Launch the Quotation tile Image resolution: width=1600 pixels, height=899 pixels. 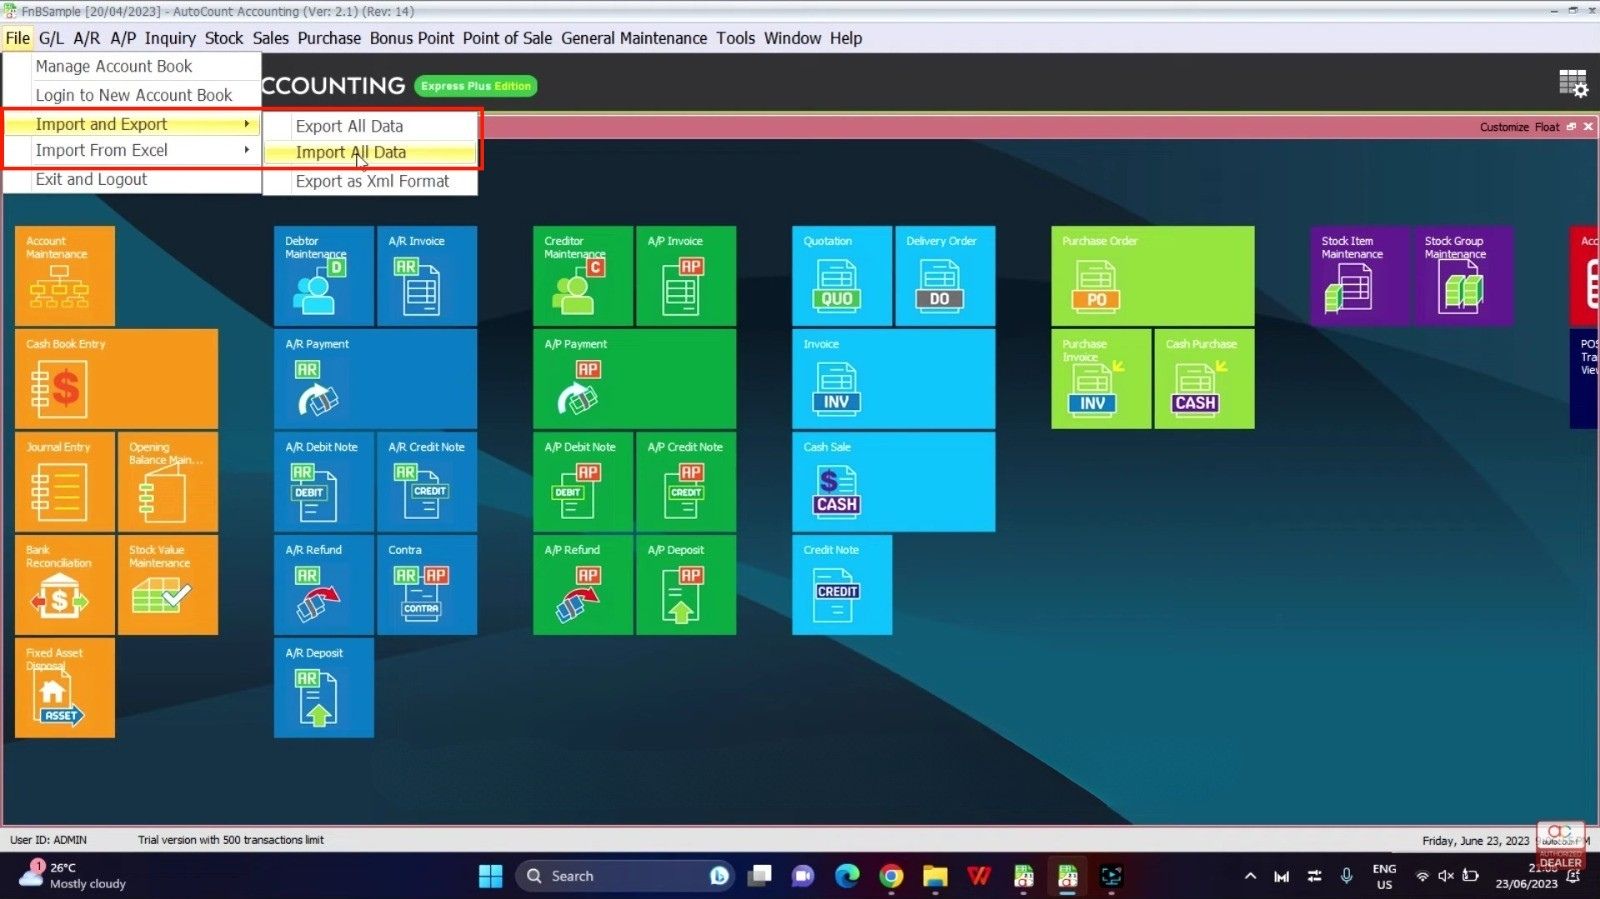(x=841, y=276)
